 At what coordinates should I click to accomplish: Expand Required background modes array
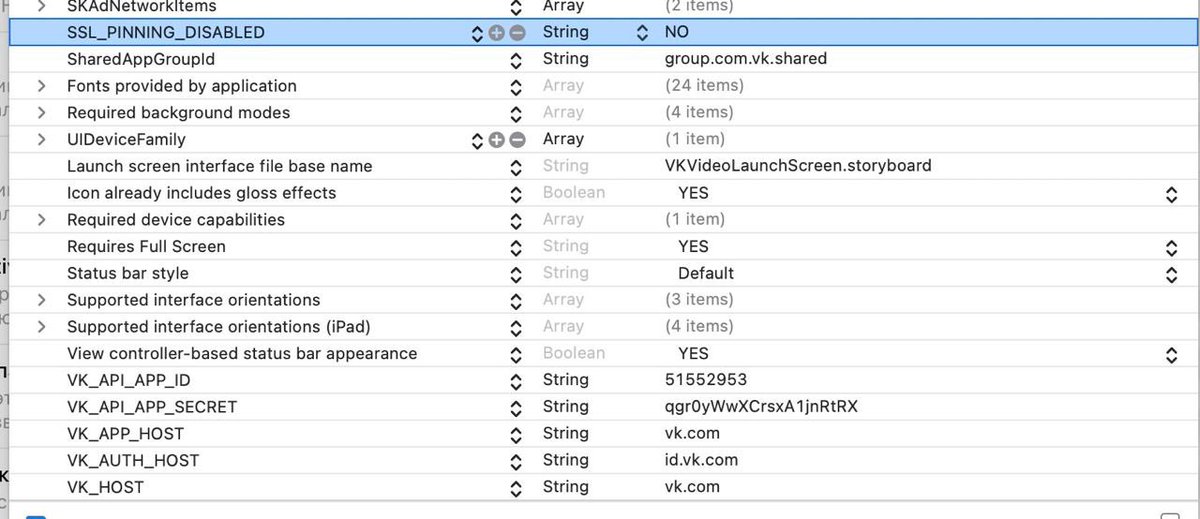point(42,113)
